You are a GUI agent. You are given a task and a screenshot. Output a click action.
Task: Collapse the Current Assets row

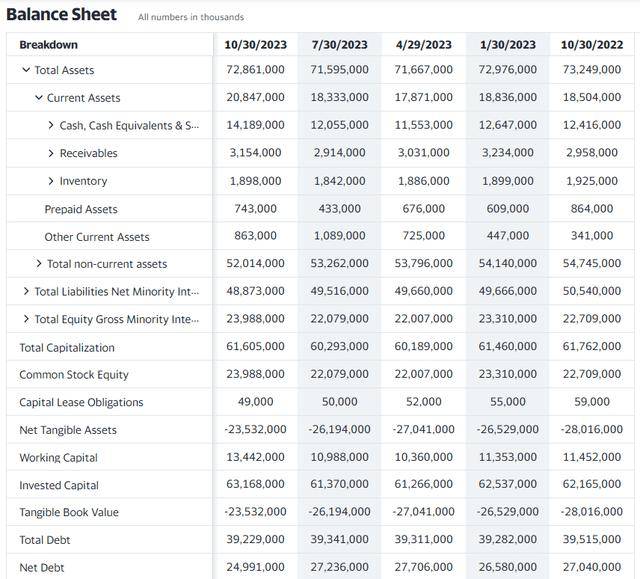pos(39,98)
